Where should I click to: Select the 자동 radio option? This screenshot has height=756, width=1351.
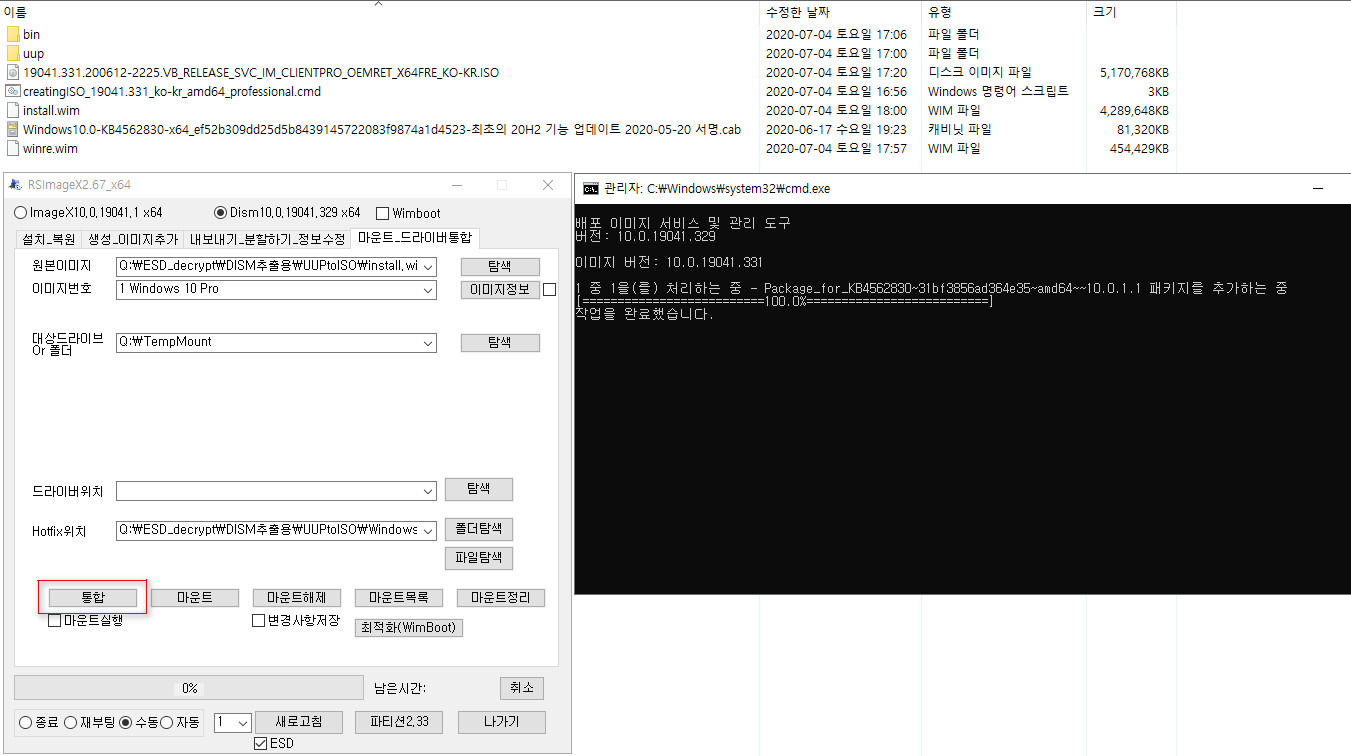pyautogui.click(x=168, y=722)
